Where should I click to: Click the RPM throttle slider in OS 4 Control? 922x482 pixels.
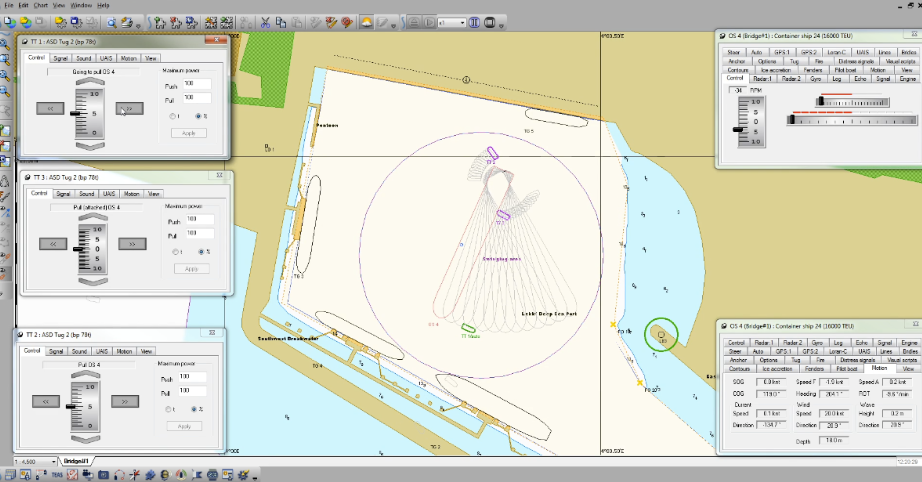tap(739, 129)
